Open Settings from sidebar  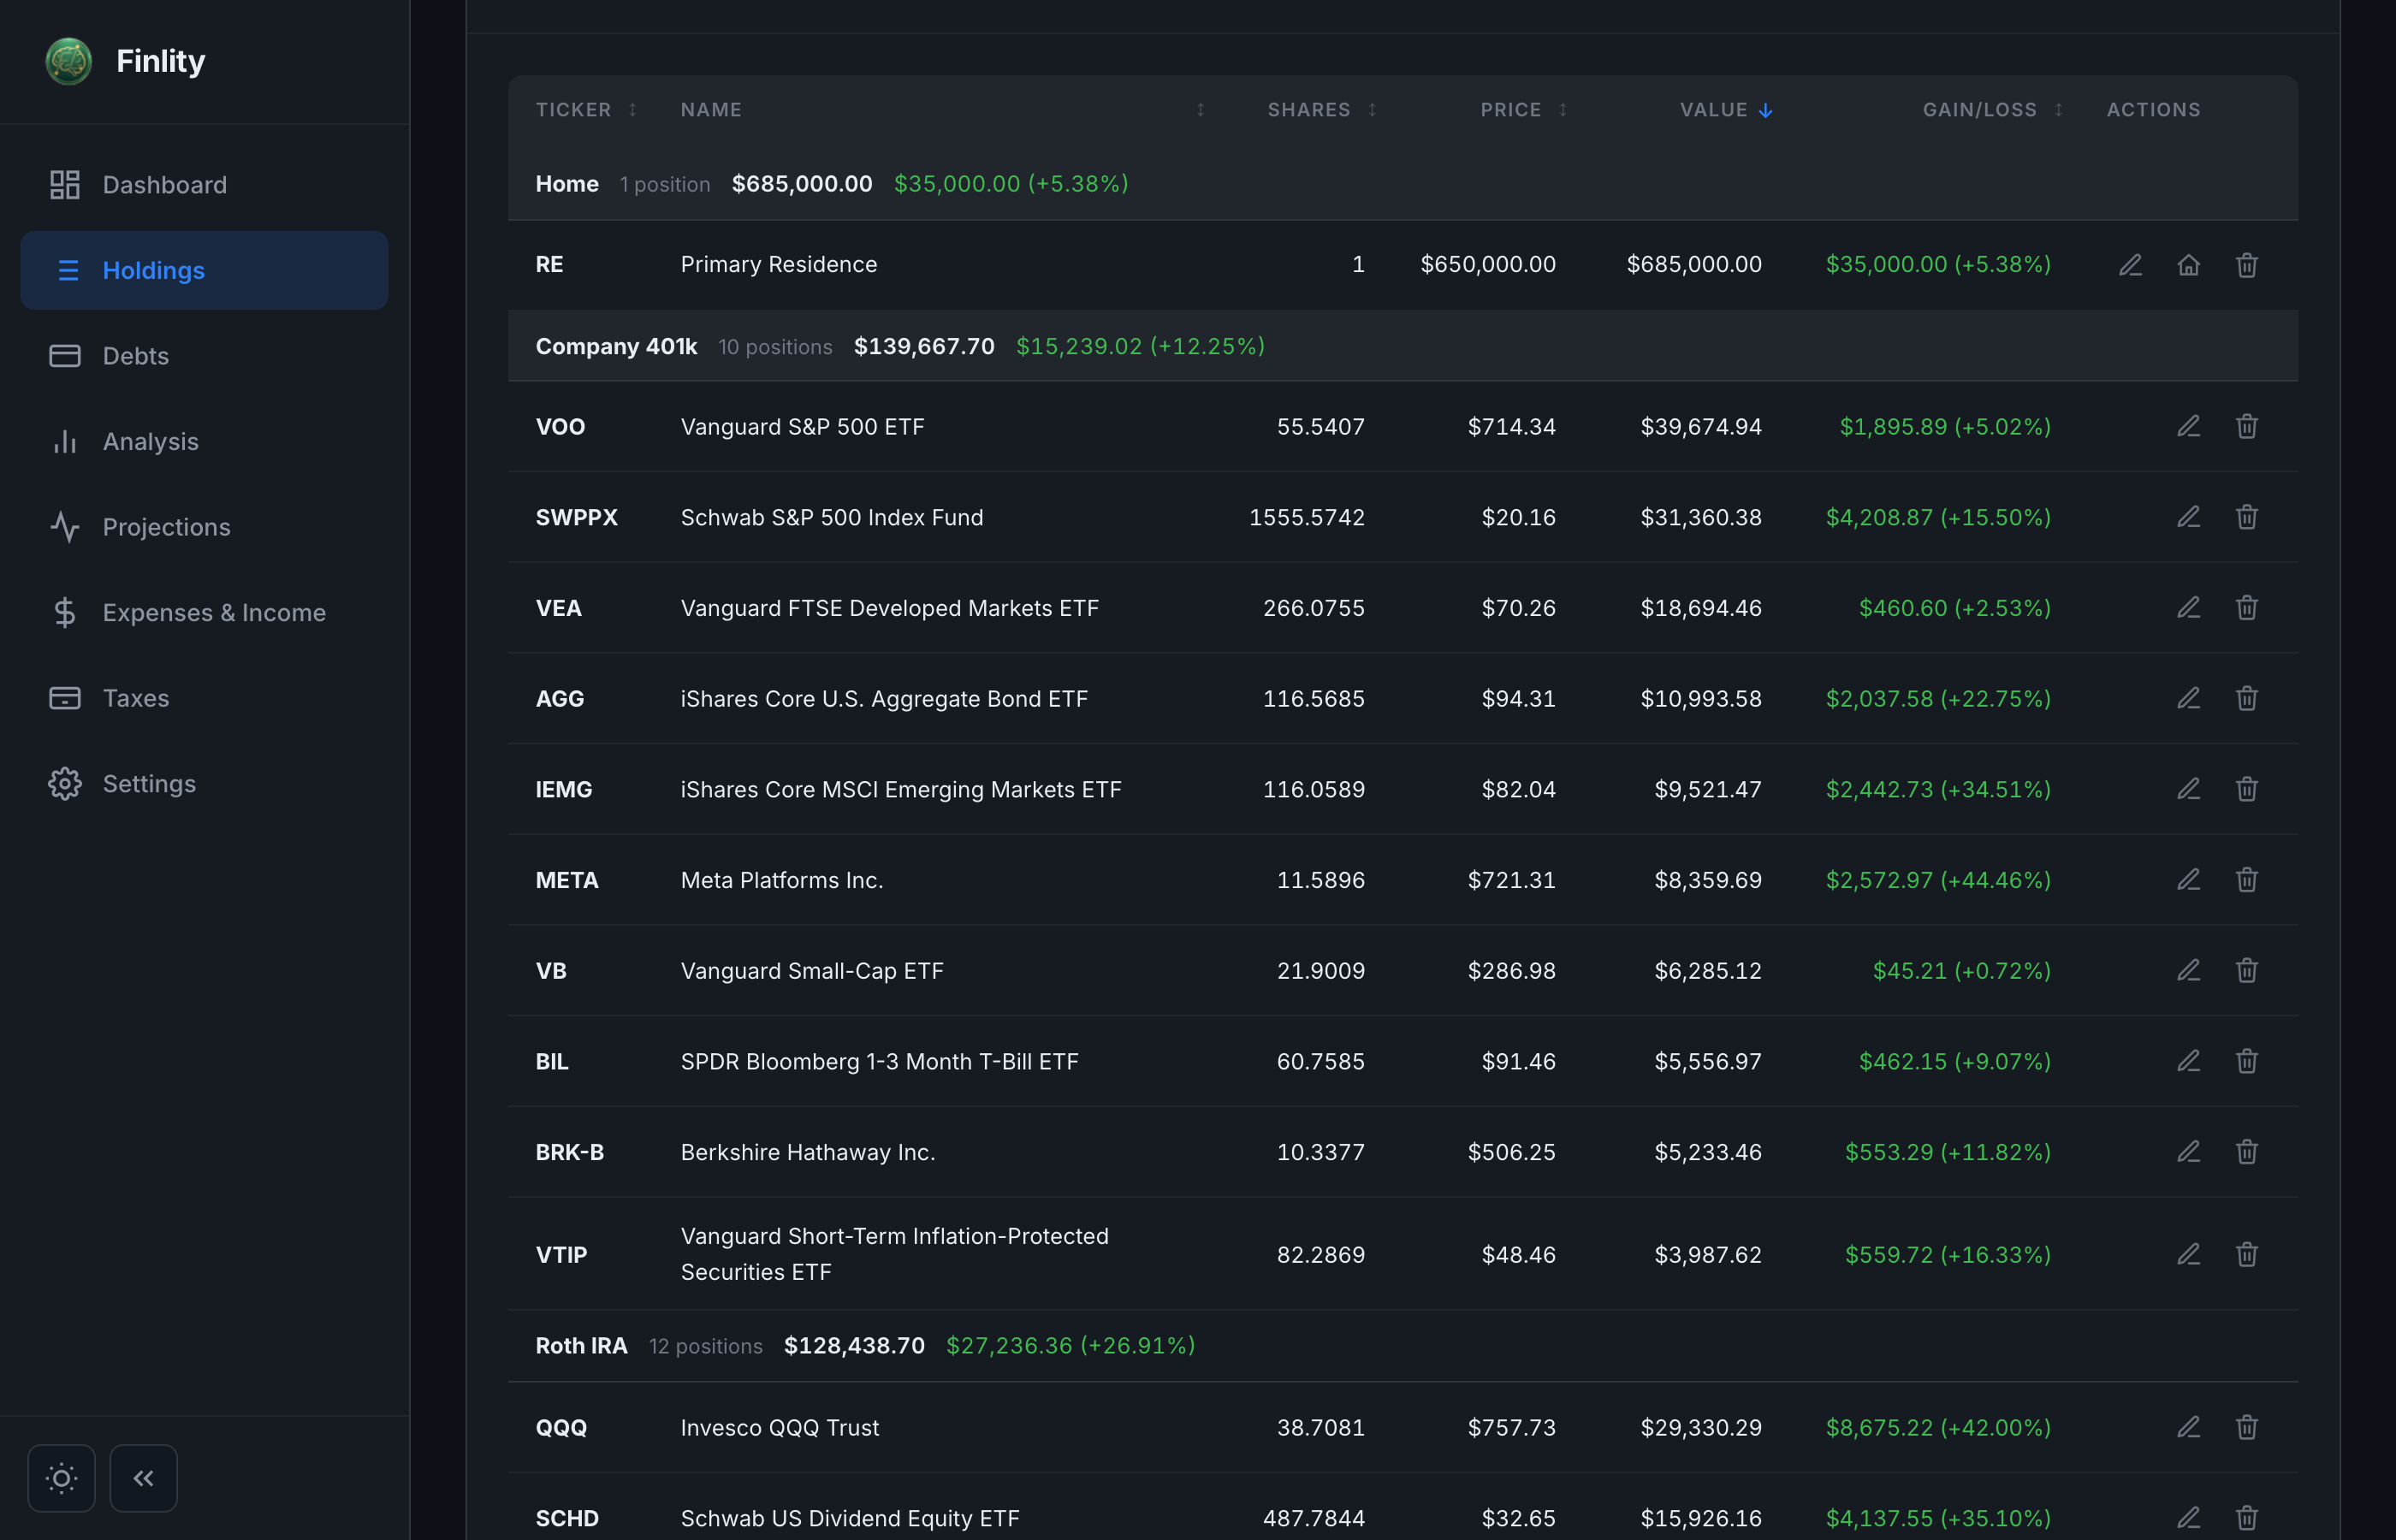point(204,784)
